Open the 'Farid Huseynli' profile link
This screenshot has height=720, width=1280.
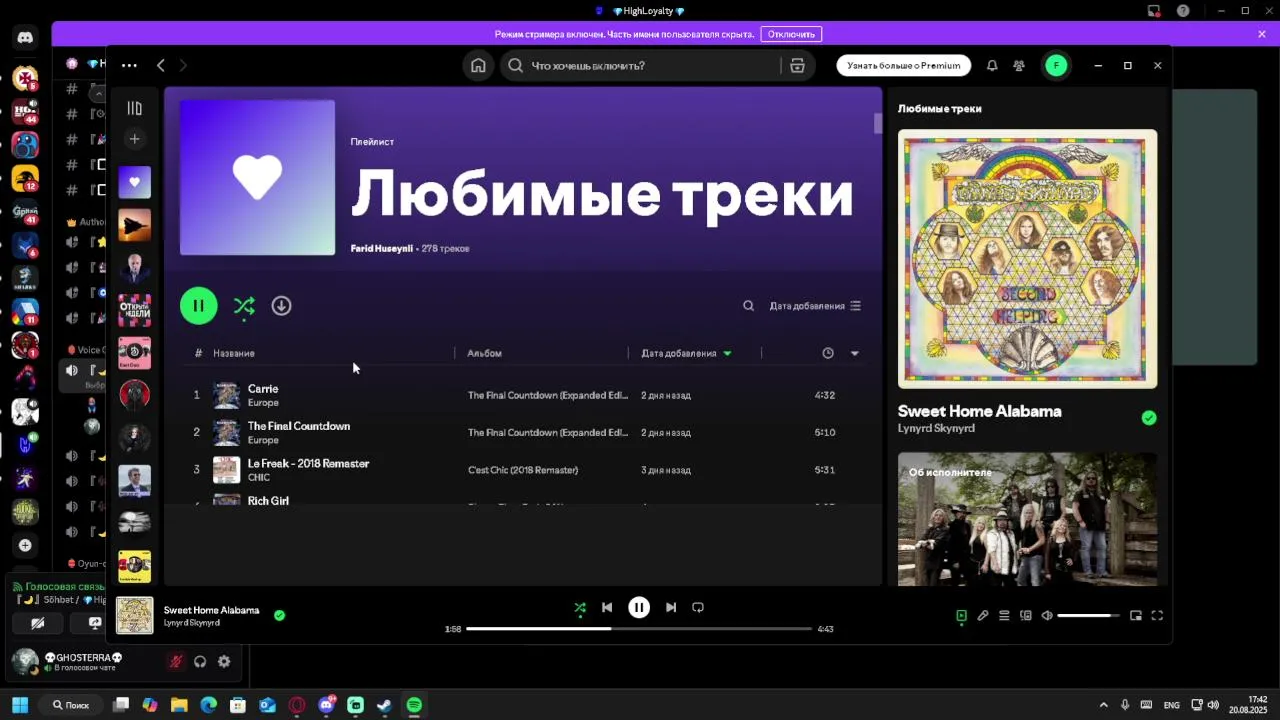tap(381, 248)
